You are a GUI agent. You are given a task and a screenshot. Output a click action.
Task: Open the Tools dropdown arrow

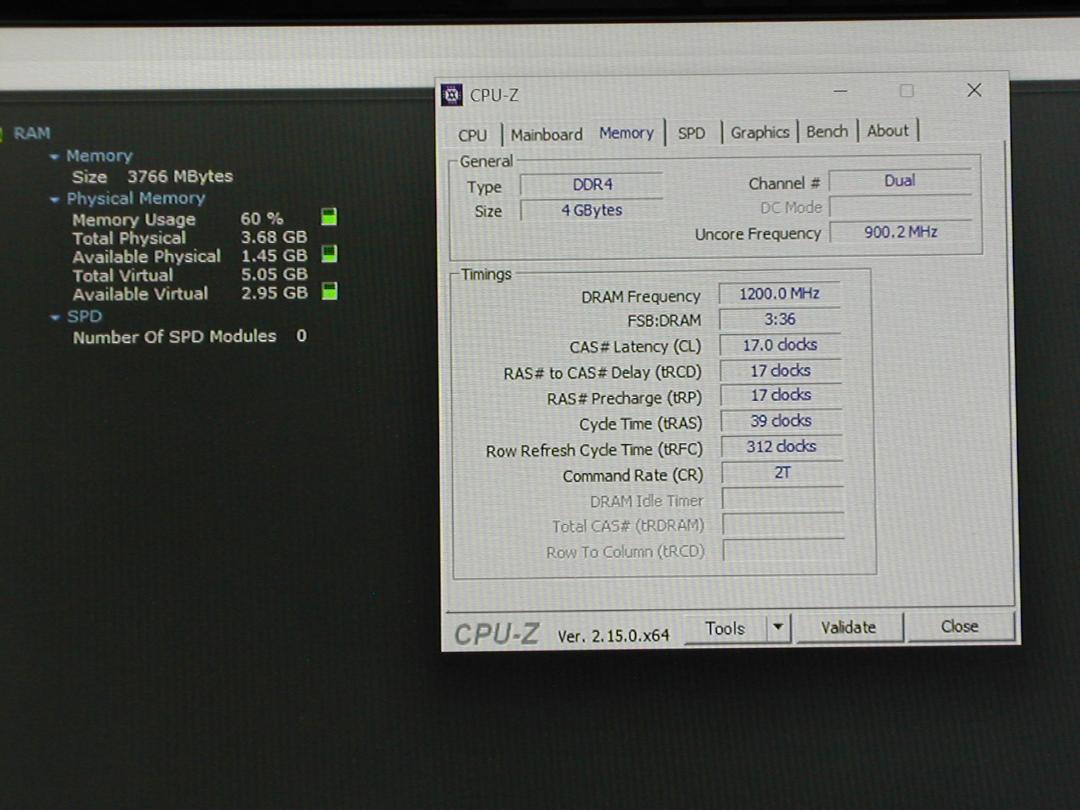point(778,627)
